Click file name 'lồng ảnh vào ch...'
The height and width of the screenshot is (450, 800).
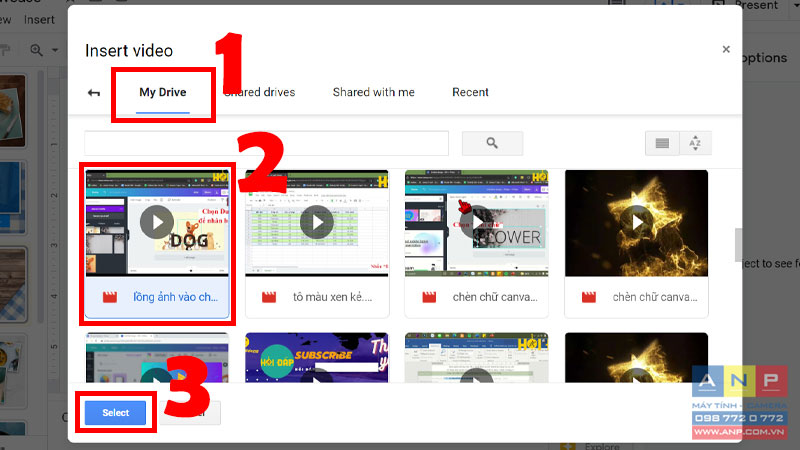pos(176,297)
